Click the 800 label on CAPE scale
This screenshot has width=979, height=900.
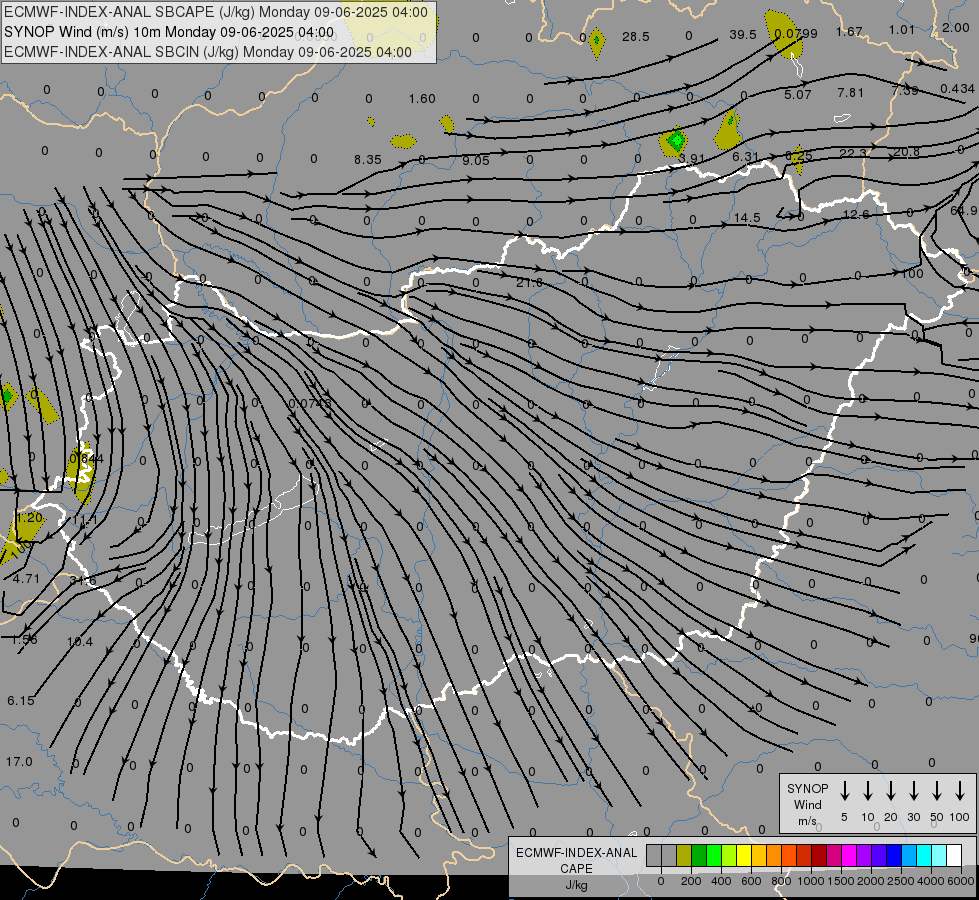coord(781,881)
